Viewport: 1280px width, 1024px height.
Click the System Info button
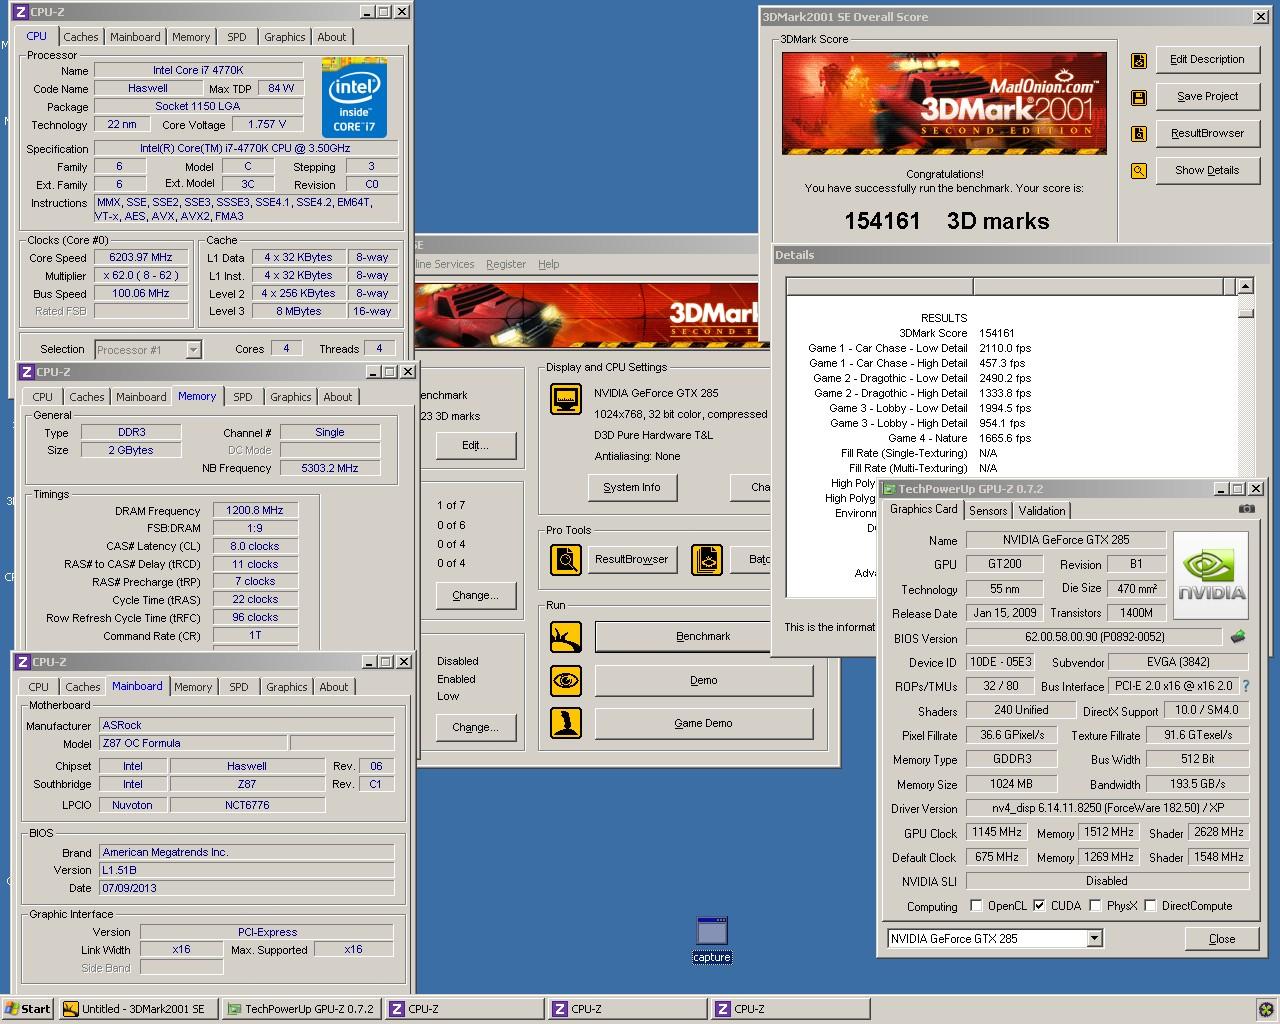click(632, 488)
